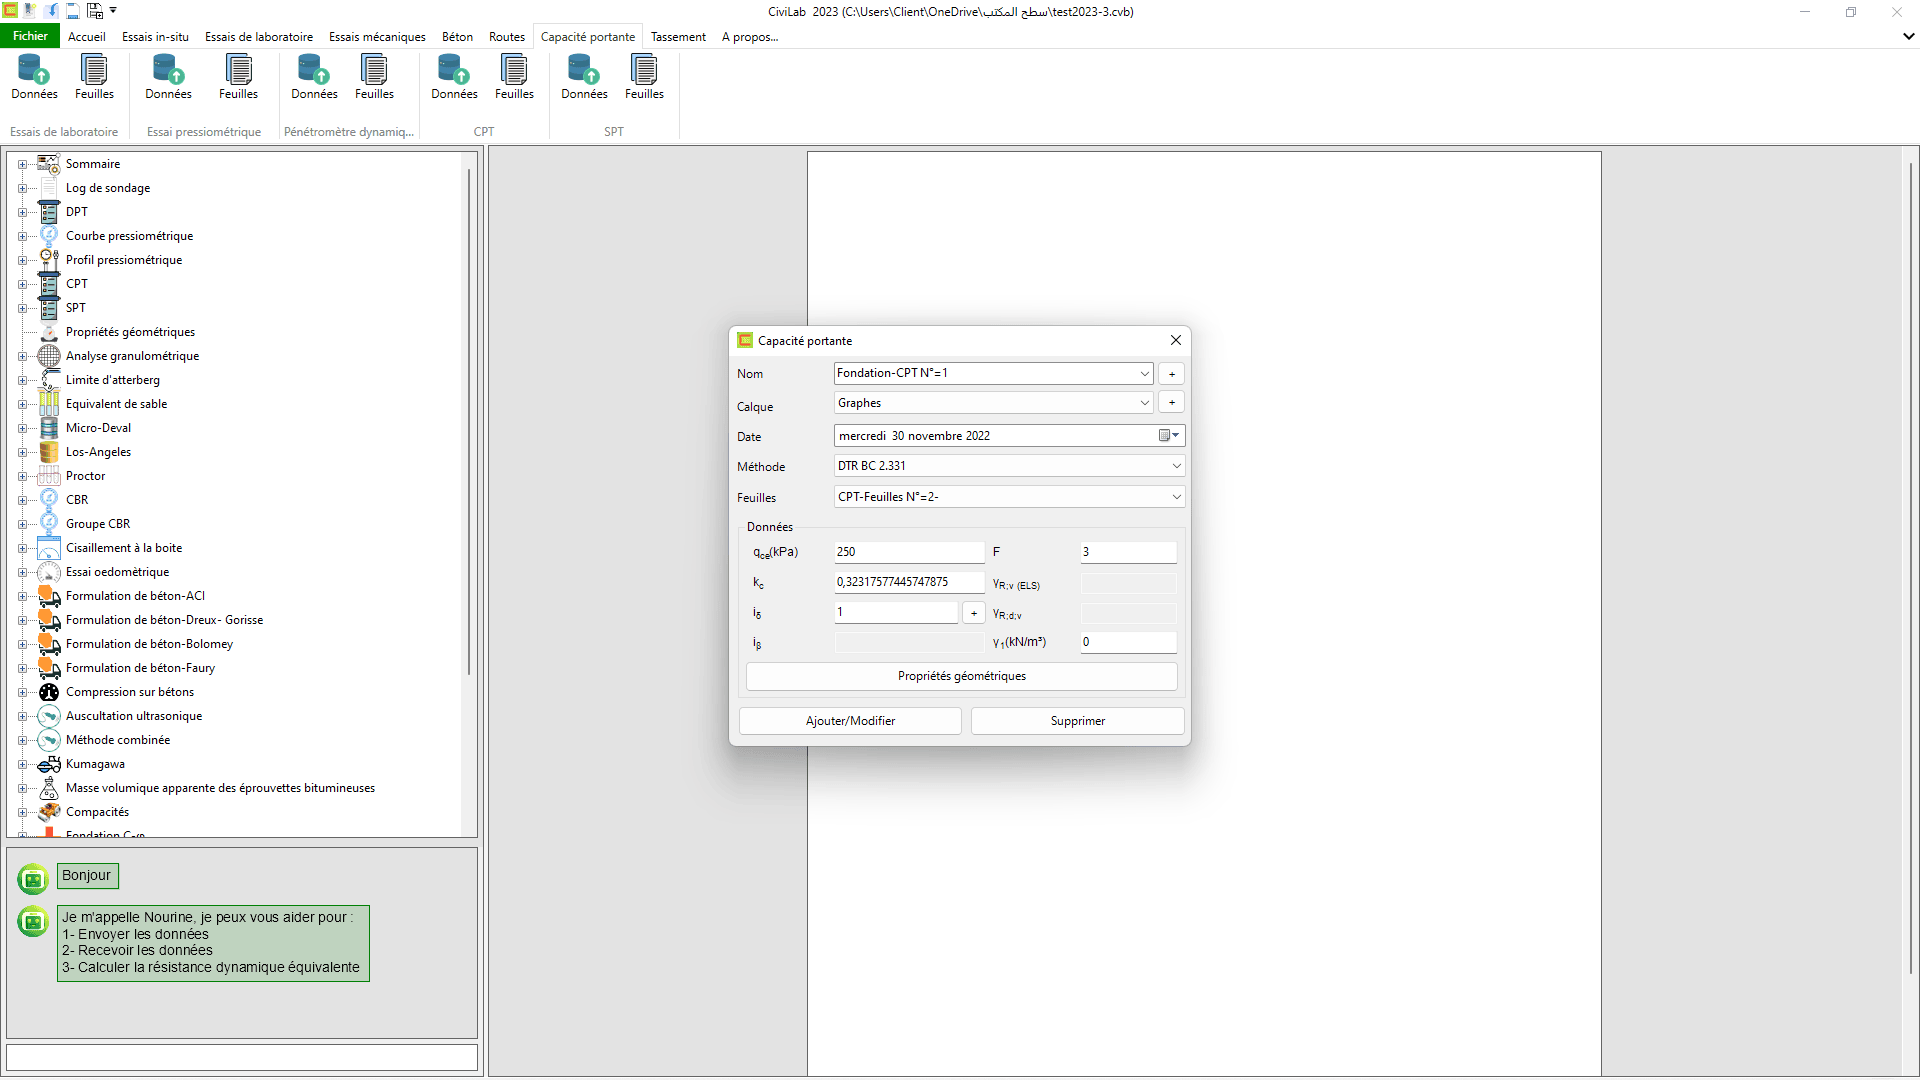Click the Equivalent de sable icon

[49, 404]
